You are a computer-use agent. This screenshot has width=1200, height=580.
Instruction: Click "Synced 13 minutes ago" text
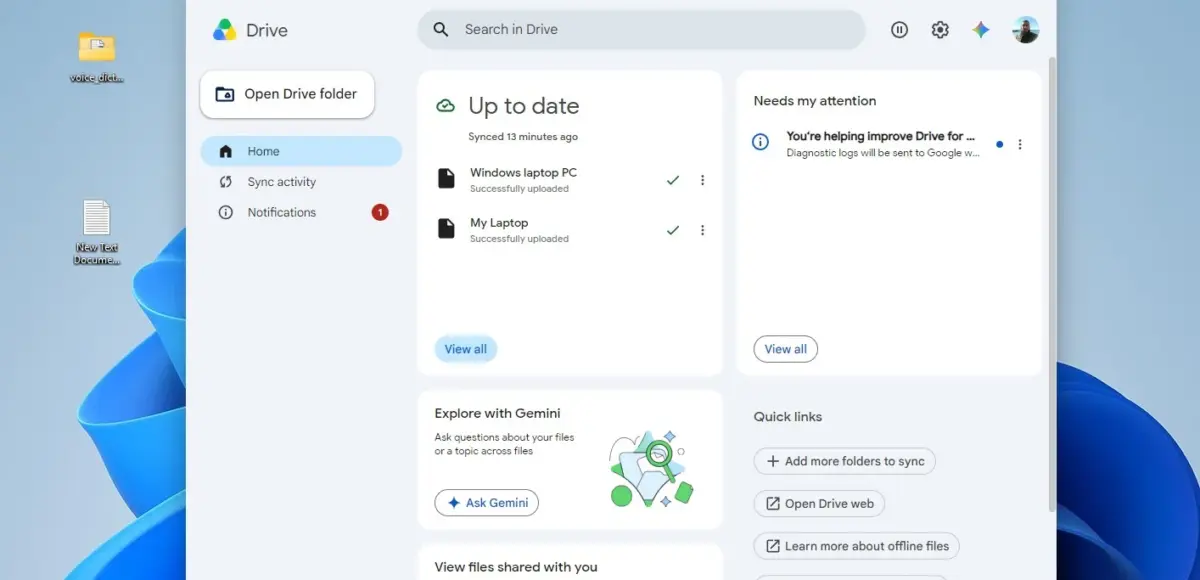click(x=523, y=137)
